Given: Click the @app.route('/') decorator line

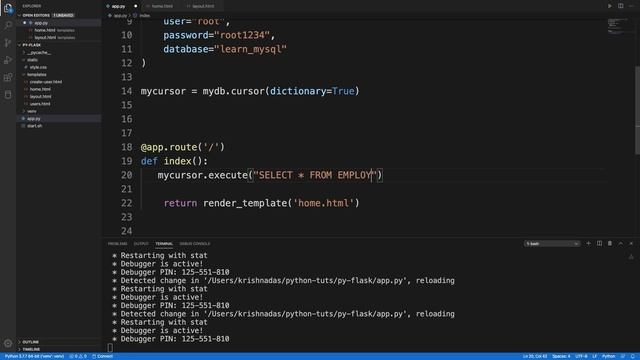Looking at the screenshot, I should [182, 147].
